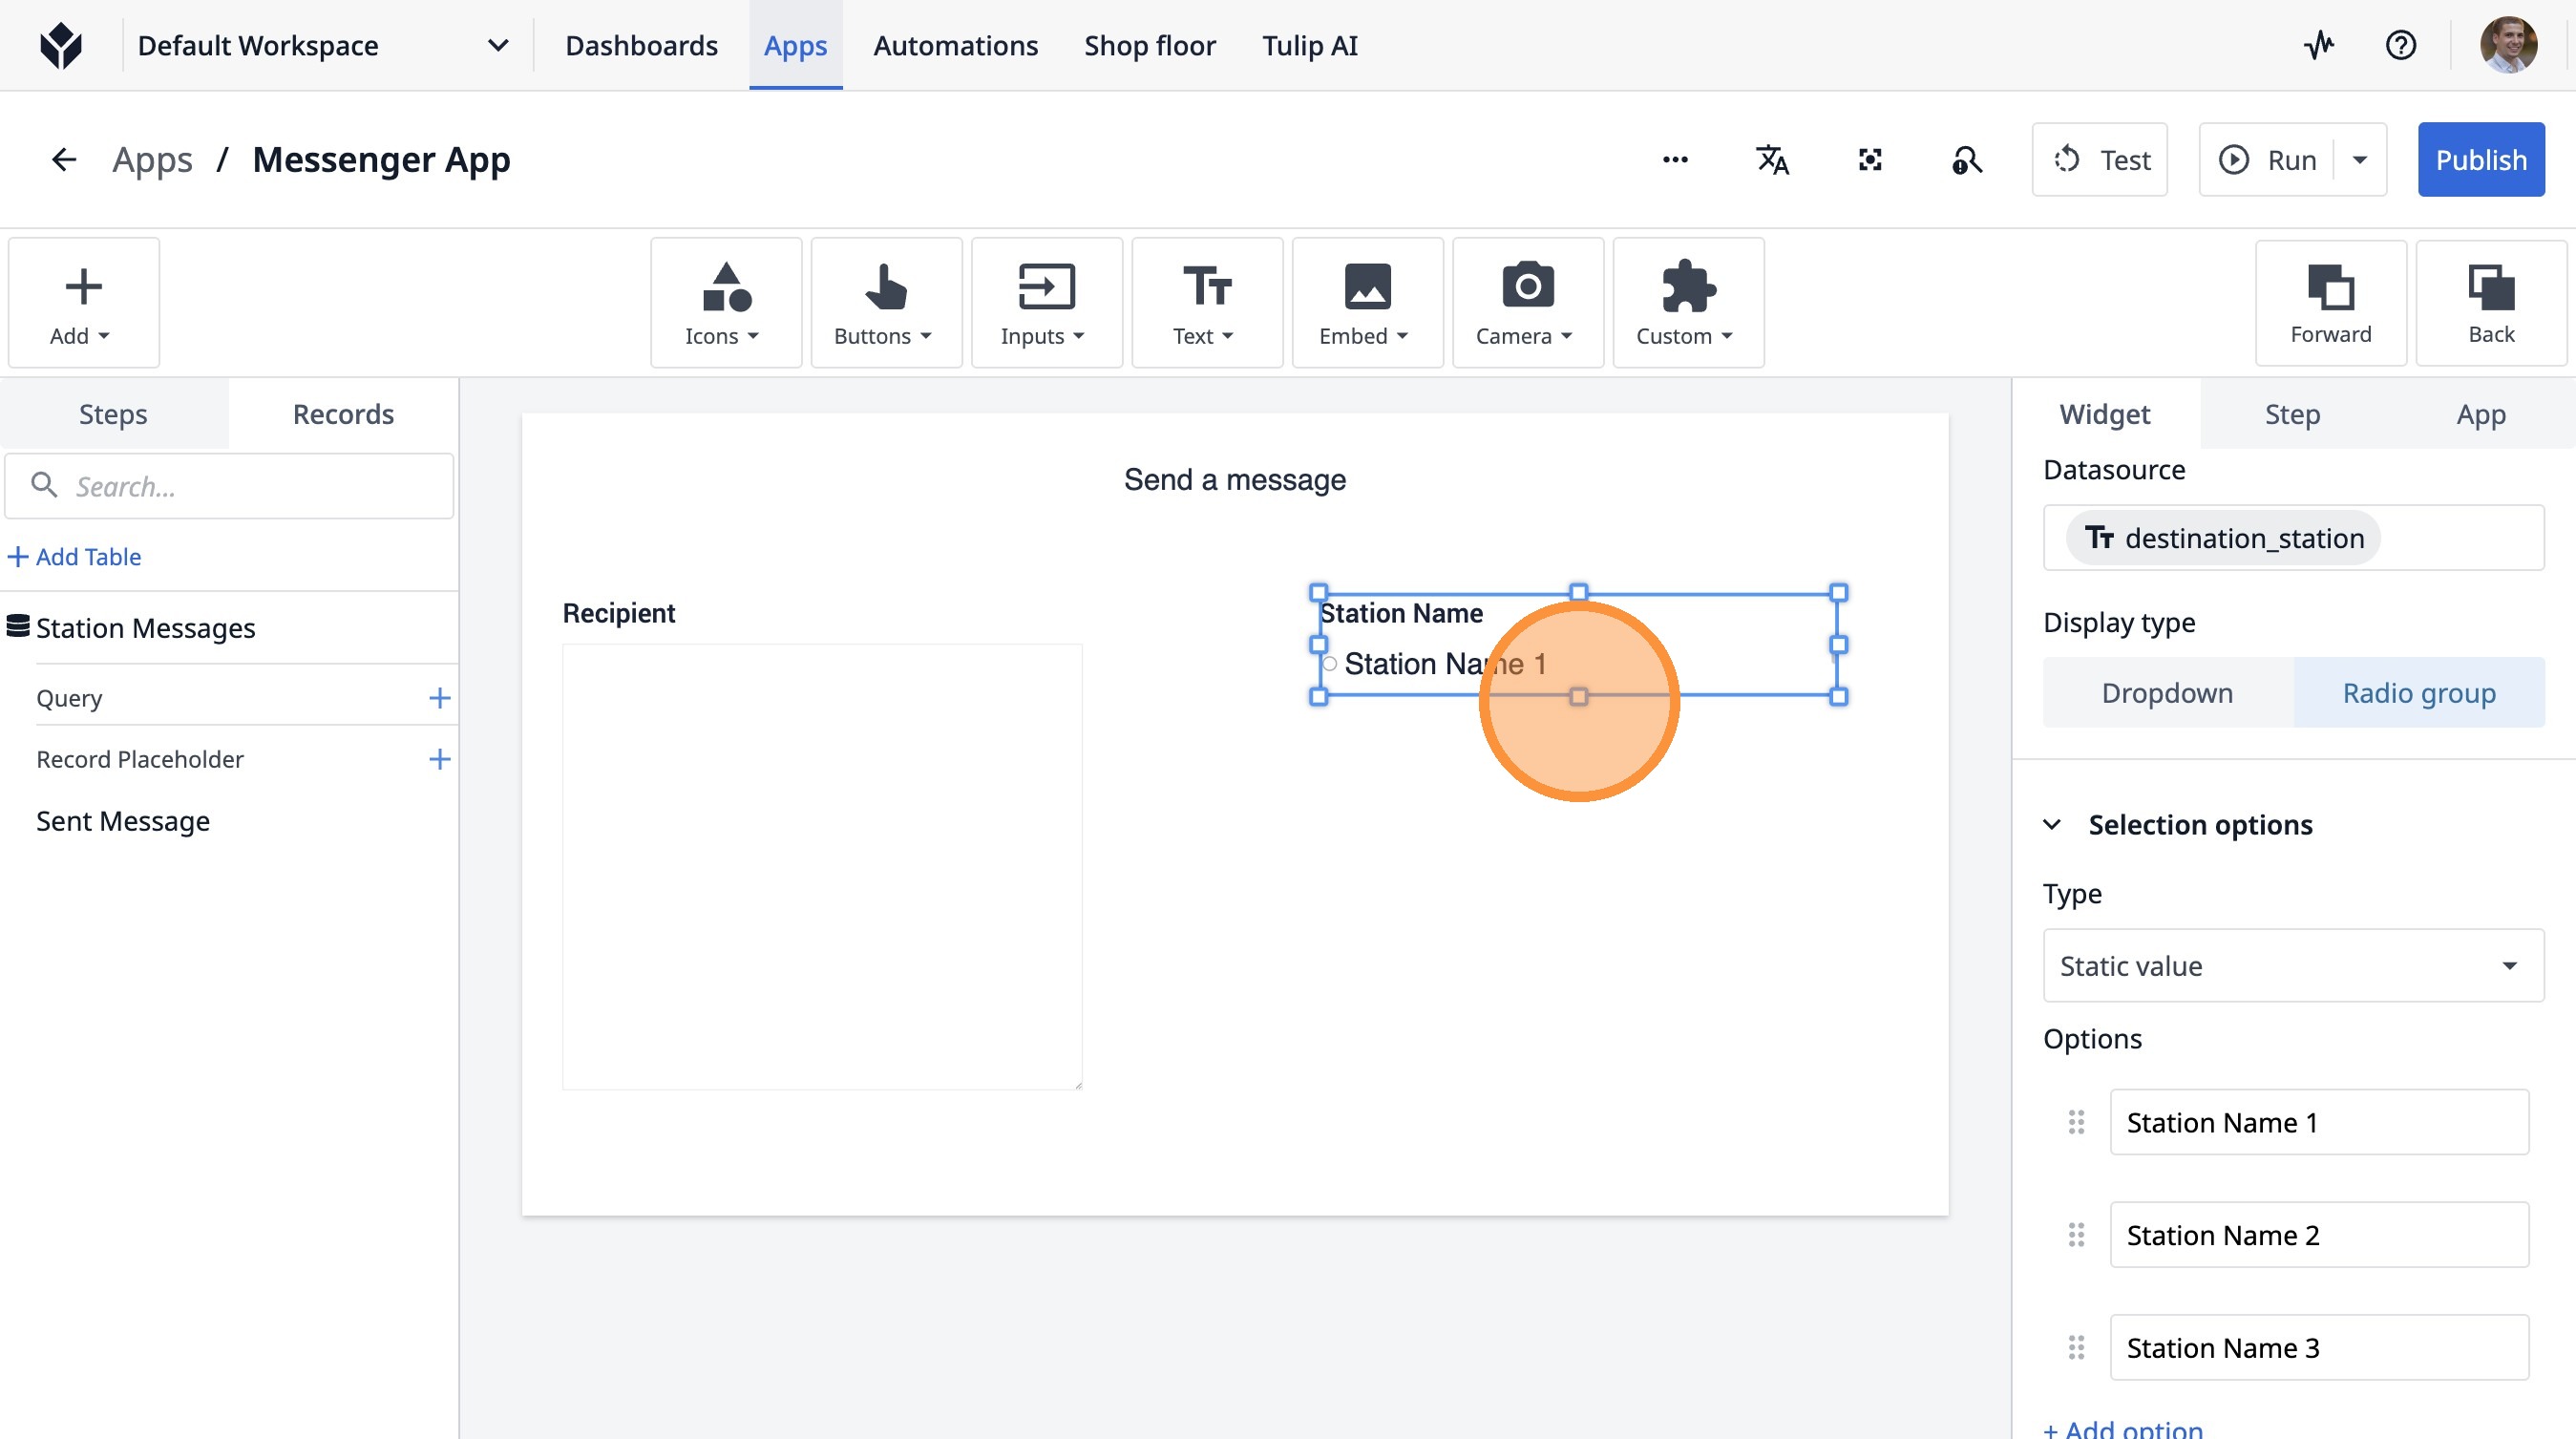Screen dimensions: 2576x1439
Task: Select the Station Name 1 radio button
Action: 1330,664
